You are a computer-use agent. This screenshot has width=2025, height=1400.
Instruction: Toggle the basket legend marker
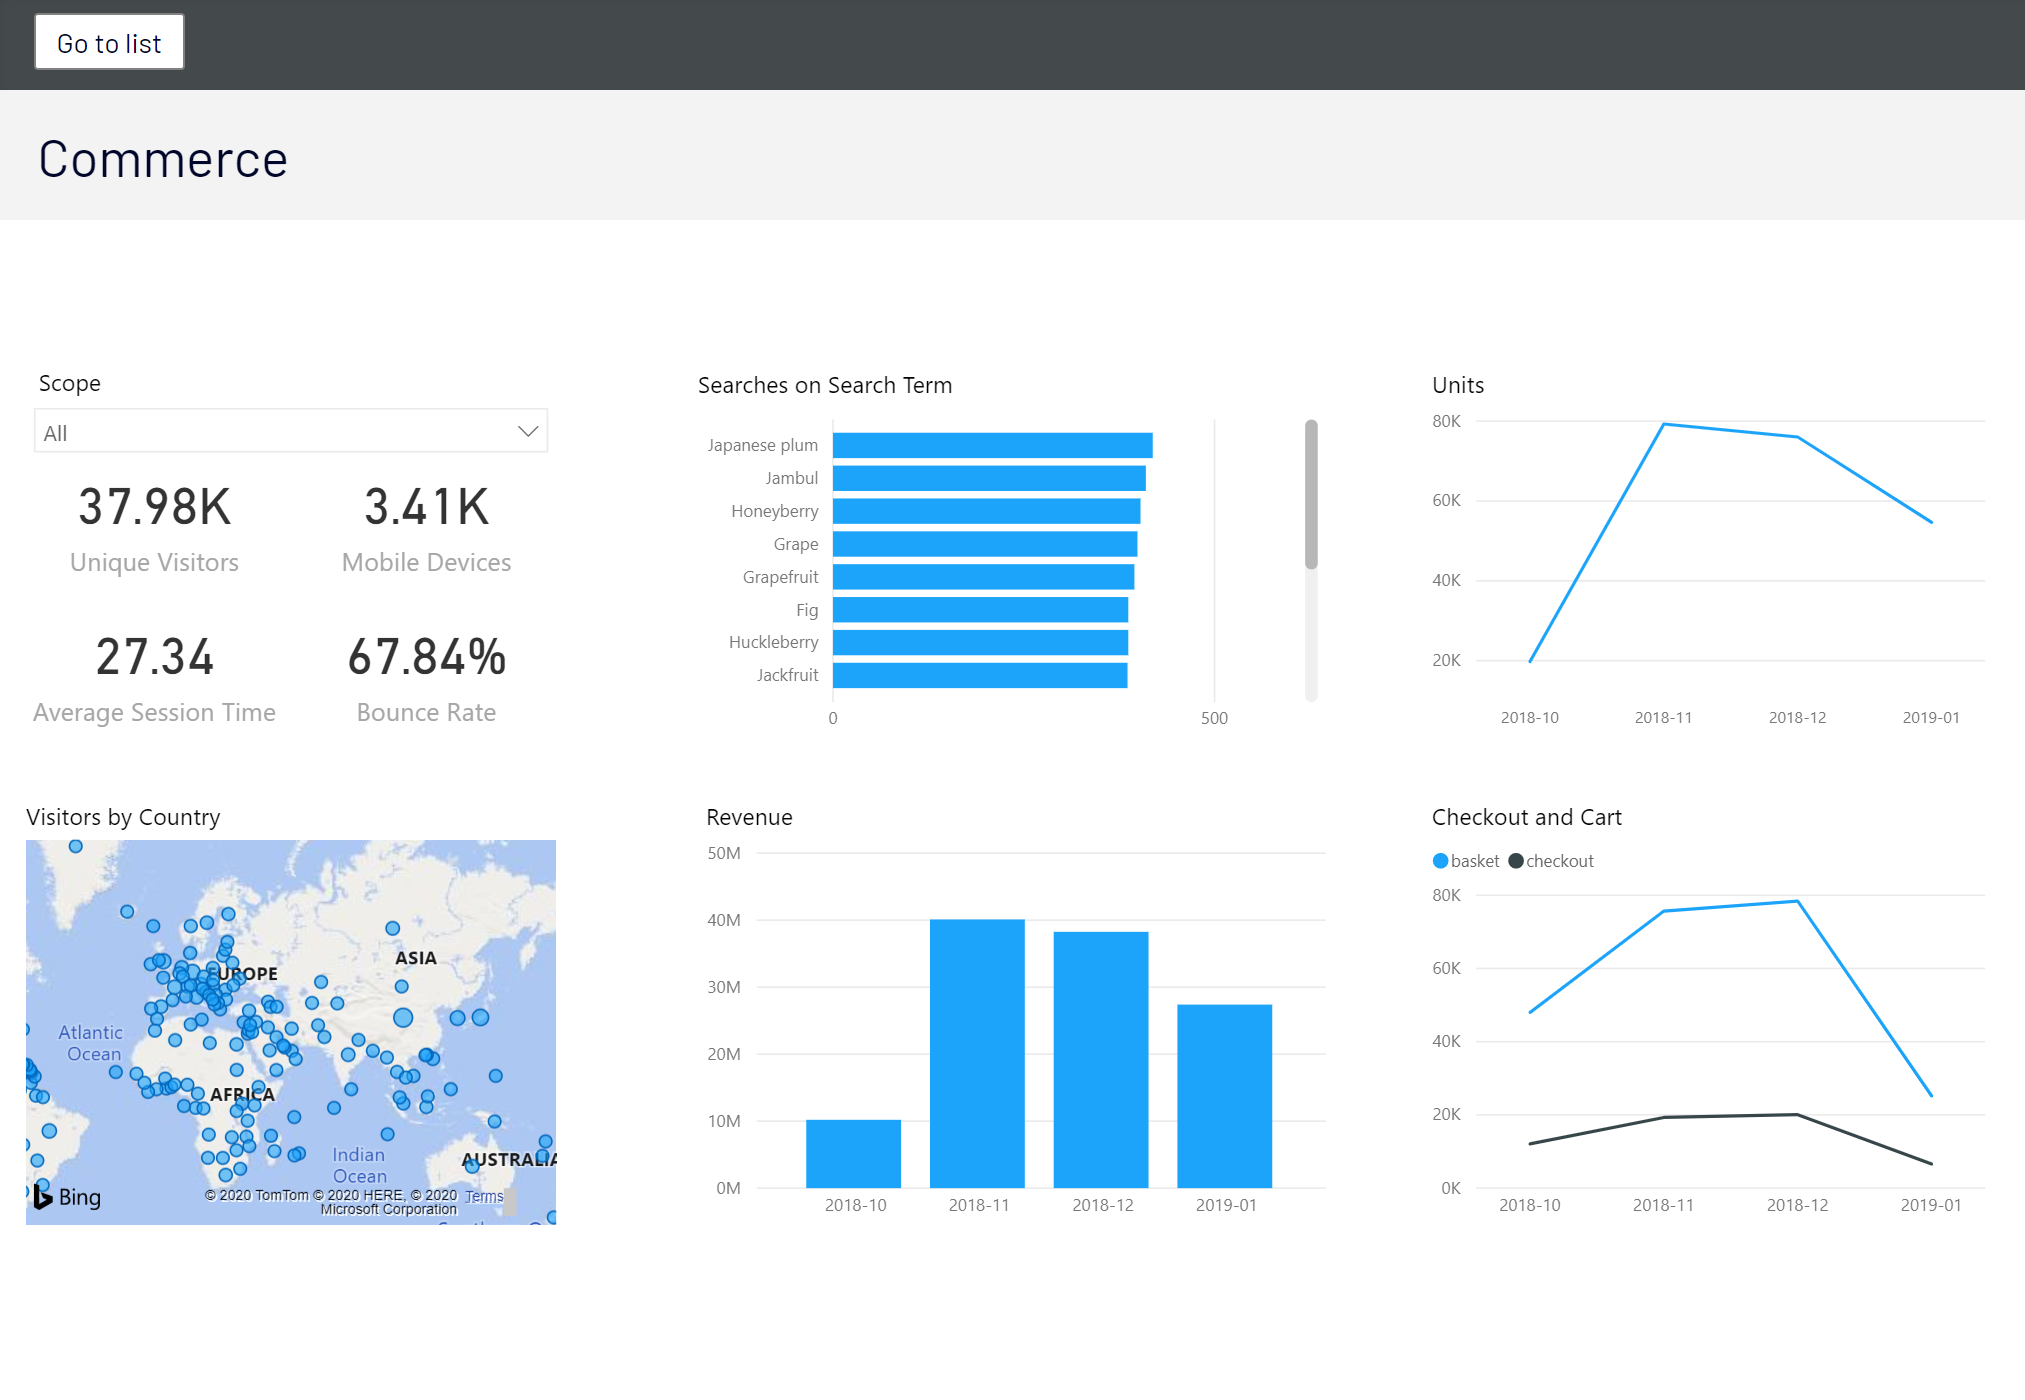pyautogui.click(x=1440, y=861)
